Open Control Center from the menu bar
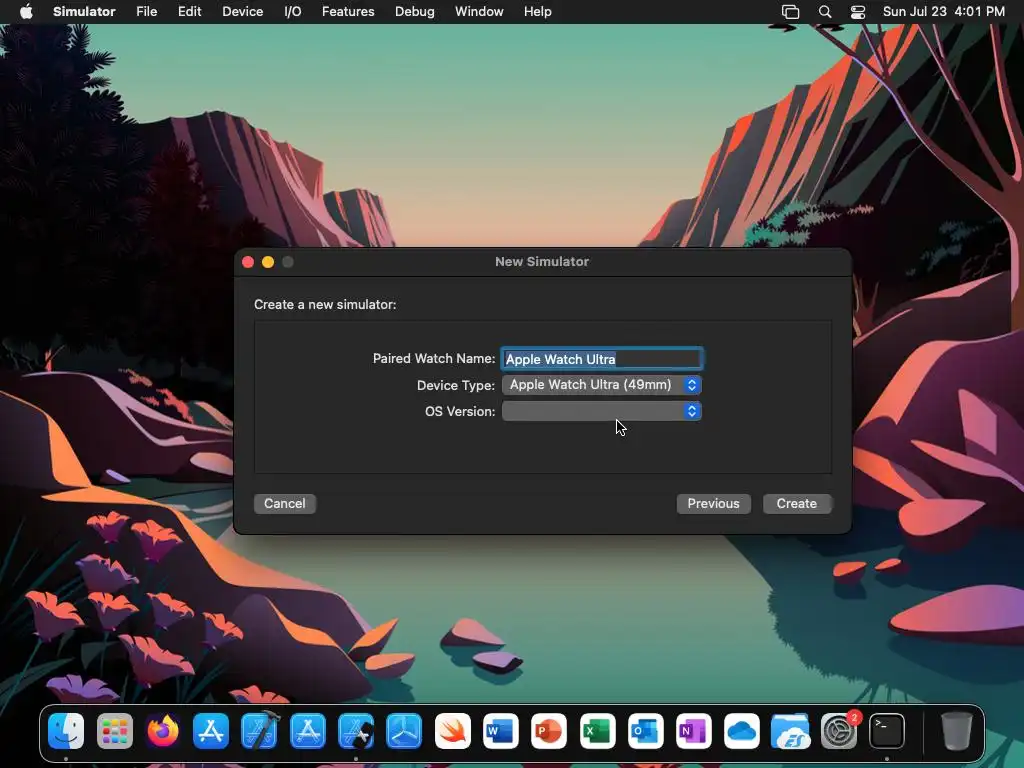Image resolution: width=1024 pixels, height=768 pixels. [858, 12]
